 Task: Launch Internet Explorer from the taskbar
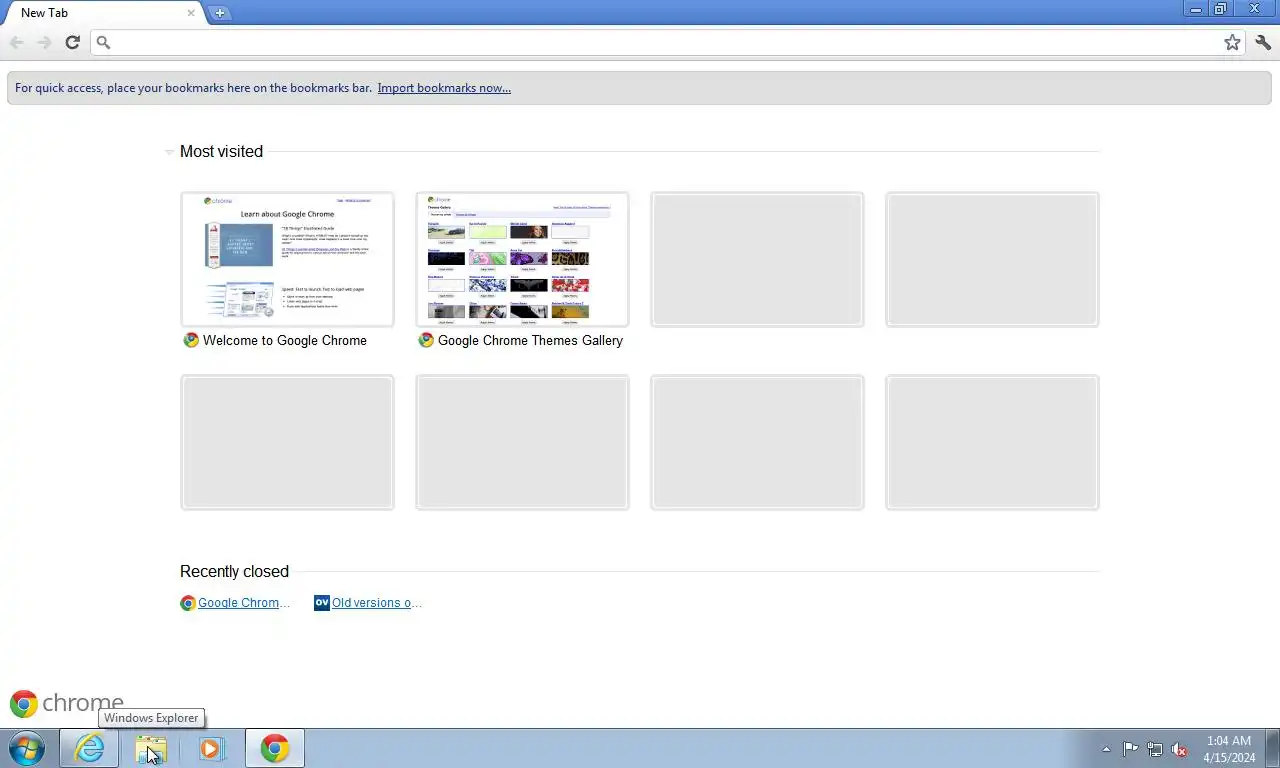(x=89, y=748)
